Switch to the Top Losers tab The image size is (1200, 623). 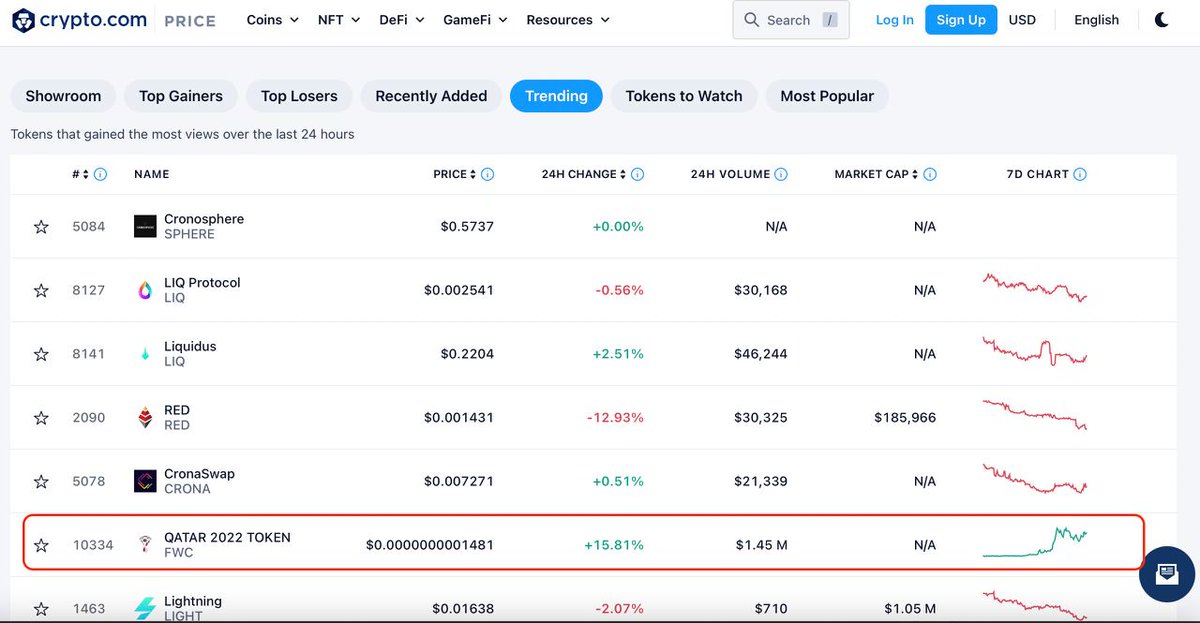299,96
